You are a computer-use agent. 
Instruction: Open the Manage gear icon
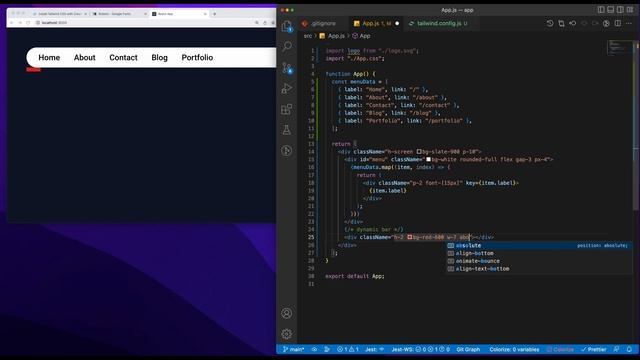(287, 334)
